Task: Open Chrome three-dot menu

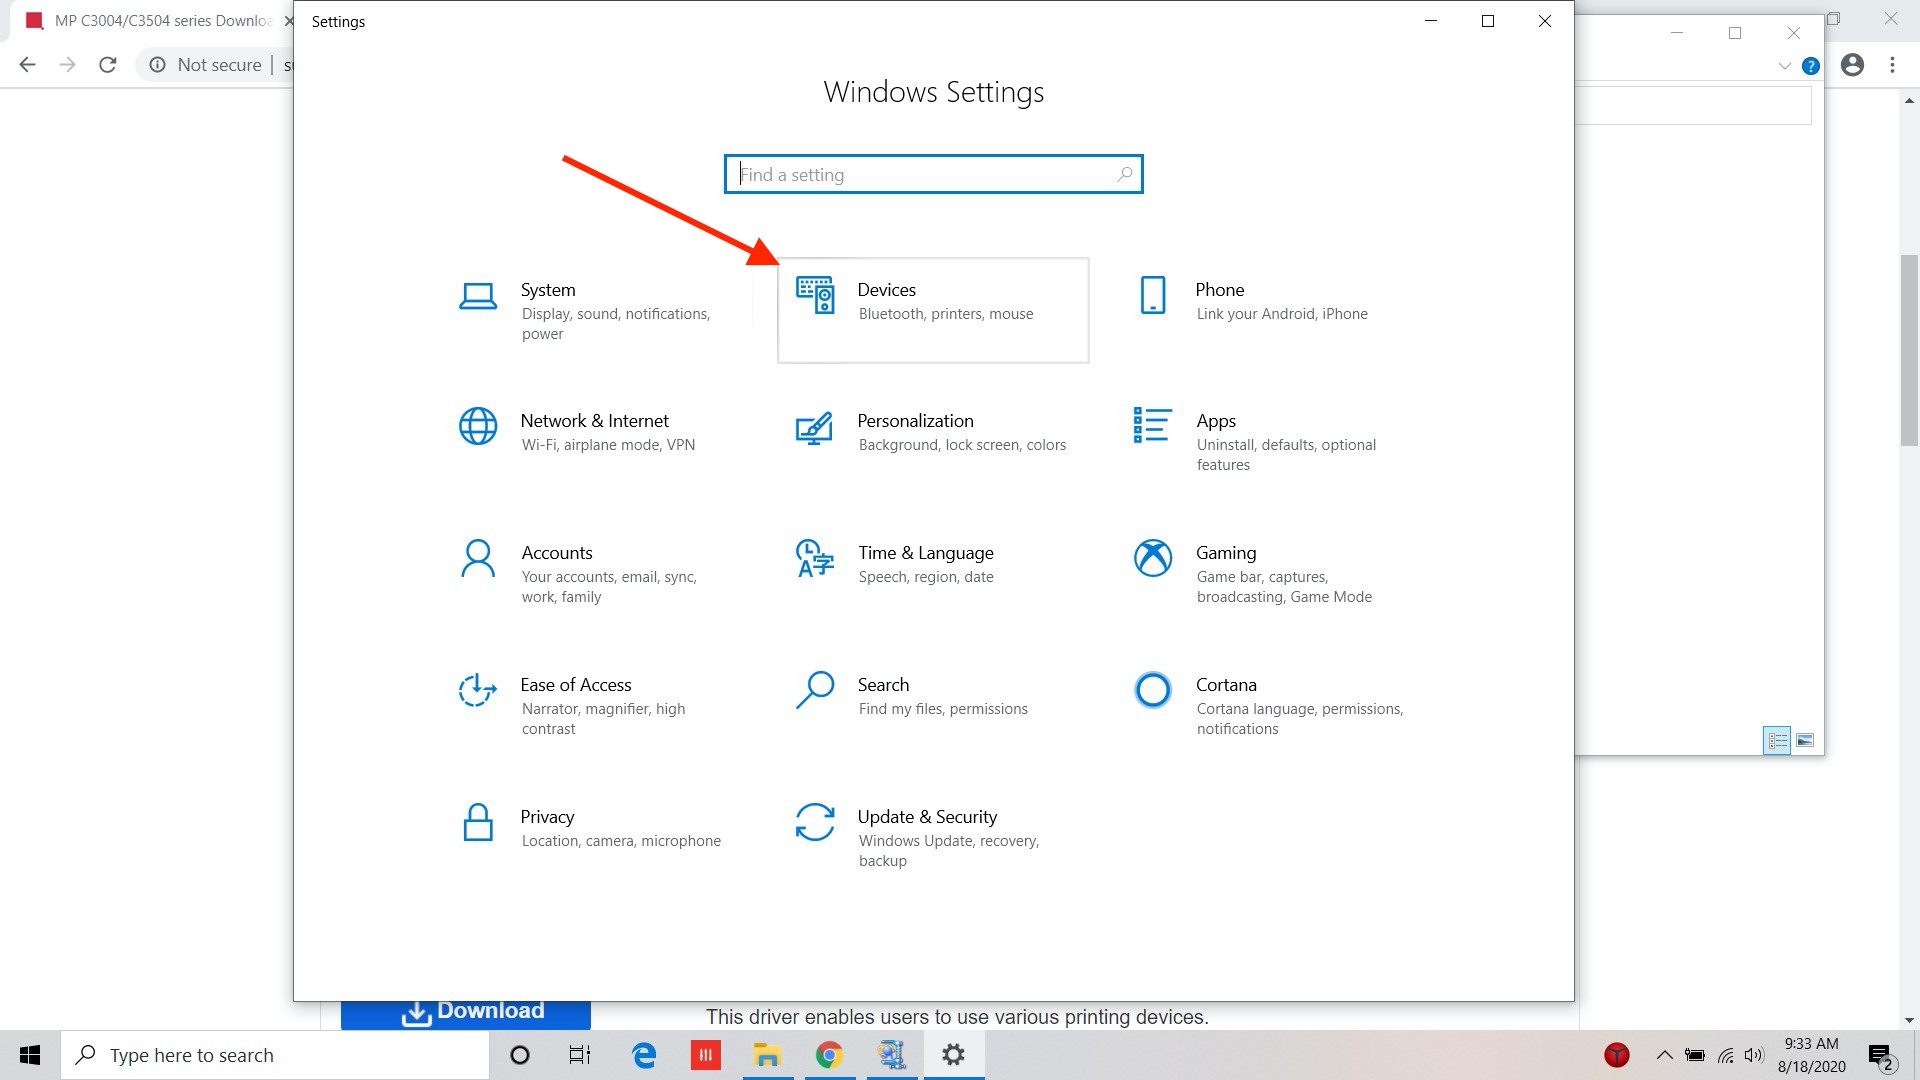Action: [1892, 65]
